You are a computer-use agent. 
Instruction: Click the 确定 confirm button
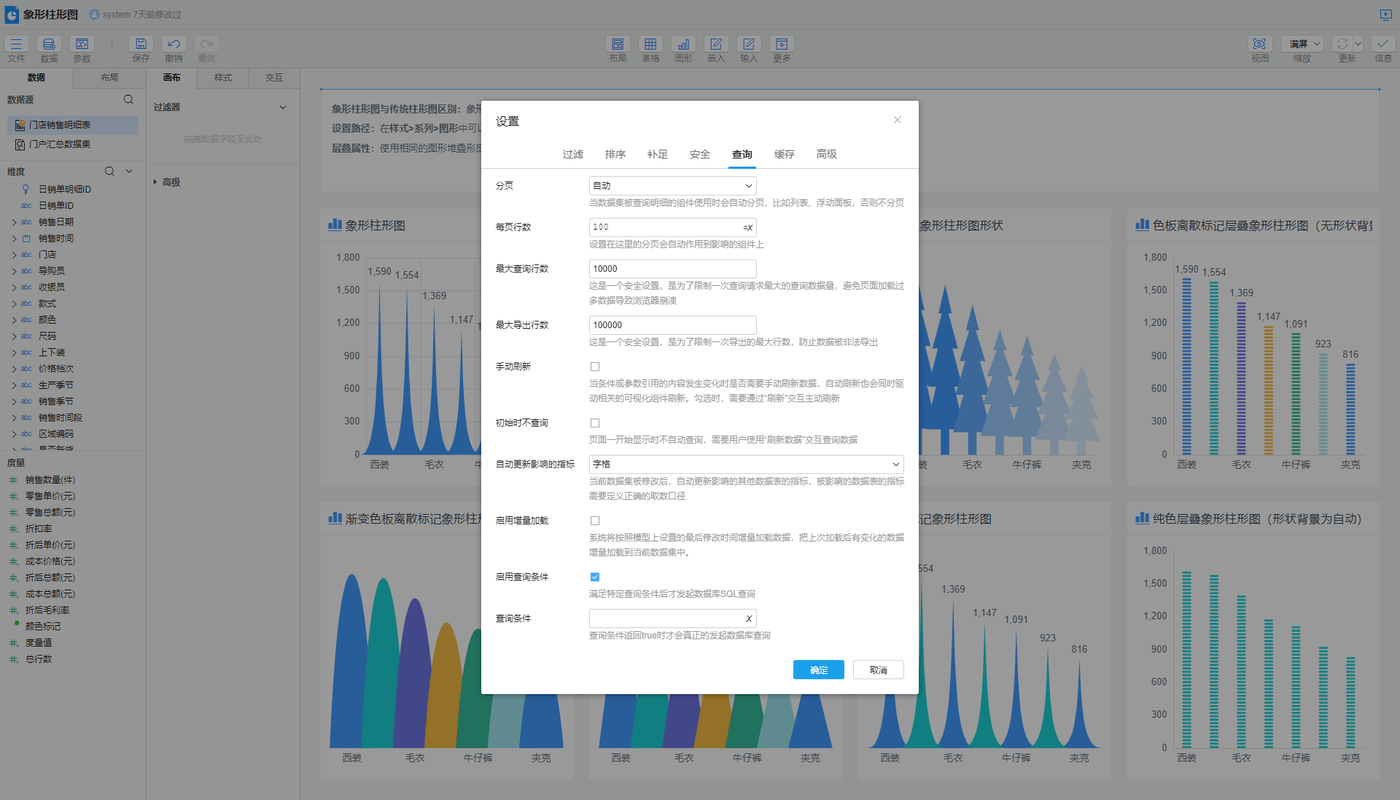(818, 670)
